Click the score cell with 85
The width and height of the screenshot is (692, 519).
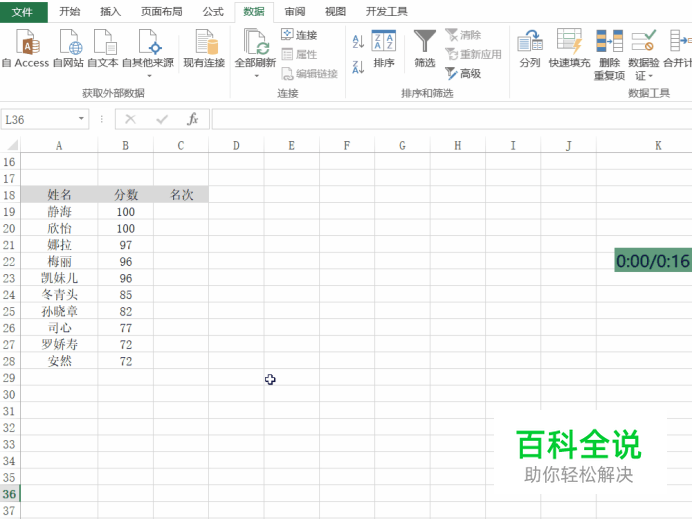pyautogui.click(x=126, y=295)
